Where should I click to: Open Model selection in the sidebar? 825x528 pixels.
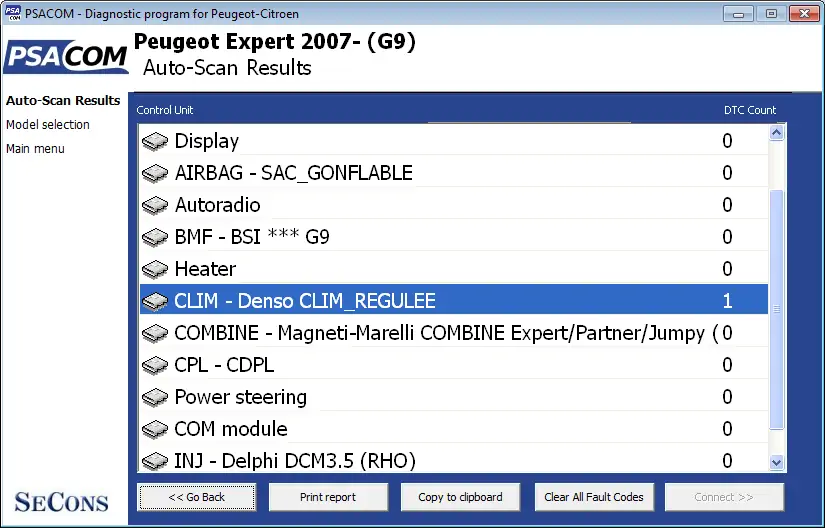point(48,125)
